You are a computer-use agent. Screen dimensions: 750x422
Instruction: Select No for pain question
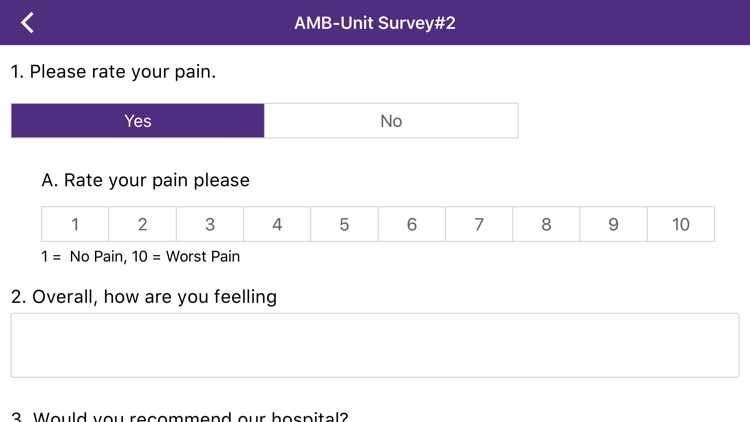pos(391,121)
